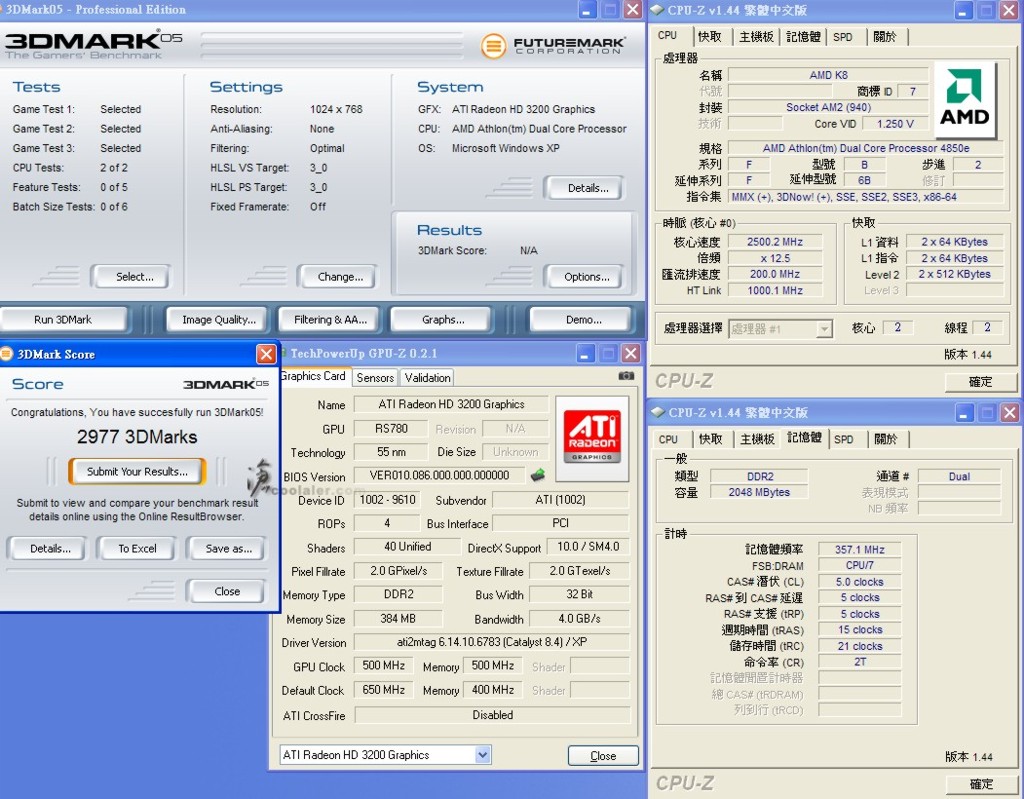
Task: Click the GPU Name field in GPU-Z
Action: click(x=451, y=404)
